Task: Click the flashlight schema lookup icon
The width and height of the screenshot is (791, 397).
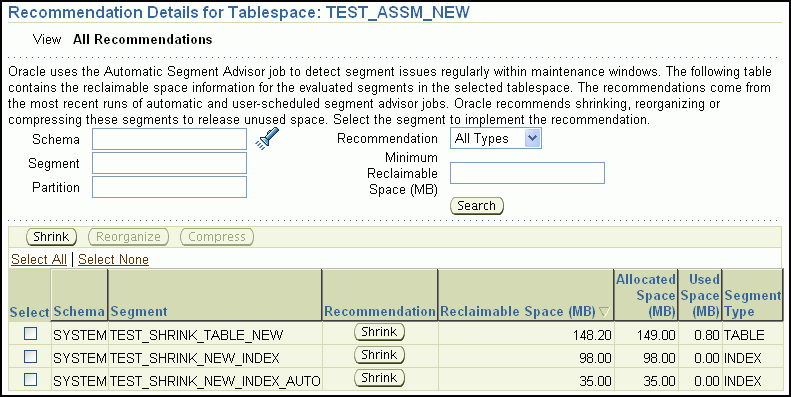Action: [x=267, y=138]
